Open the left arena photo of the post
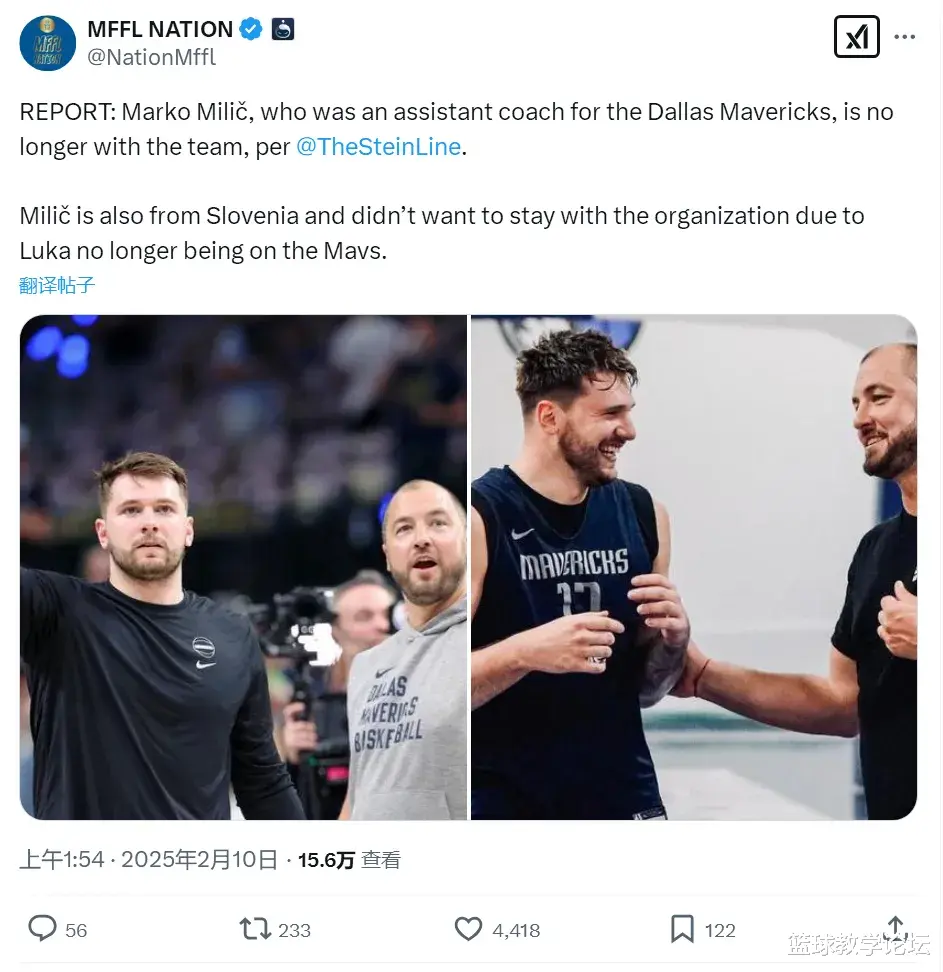The width and height of the screenshot is (943, 972). [243, 567]
